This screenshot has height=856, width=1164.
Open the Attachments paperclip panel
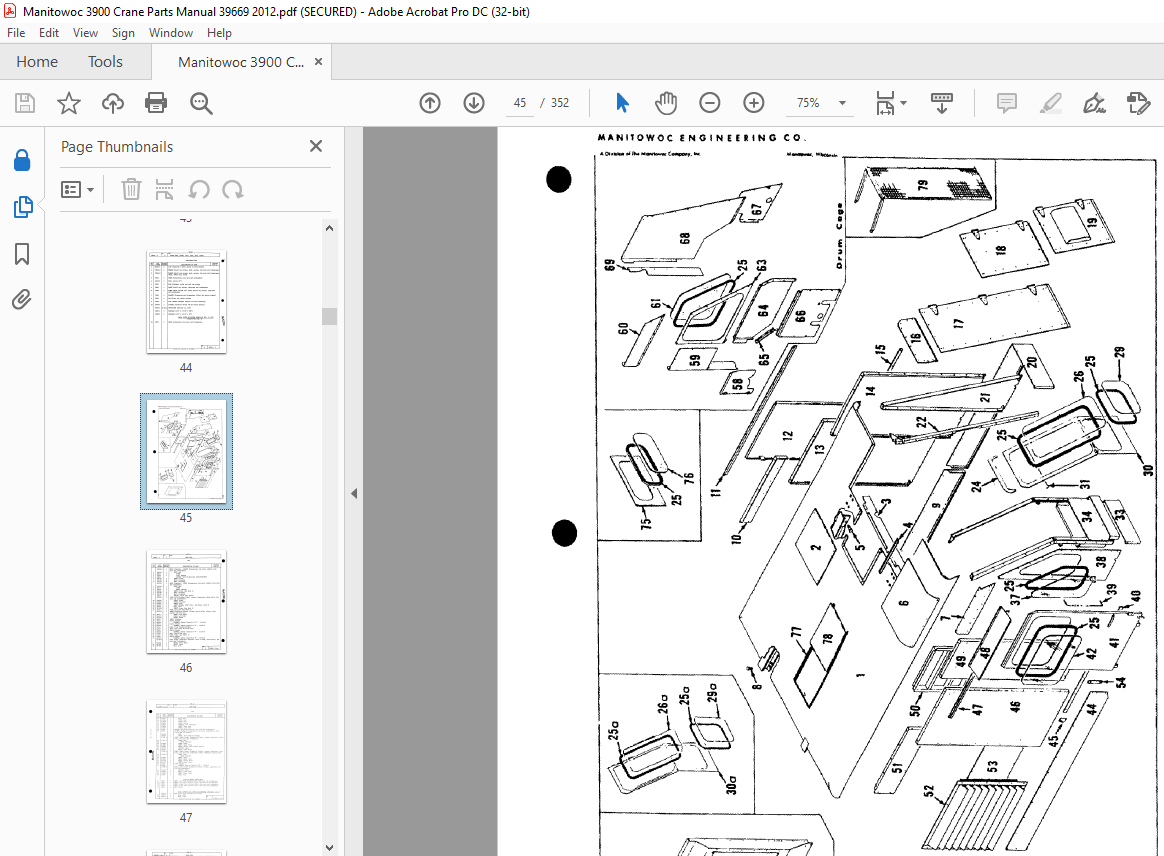[22, 299]
